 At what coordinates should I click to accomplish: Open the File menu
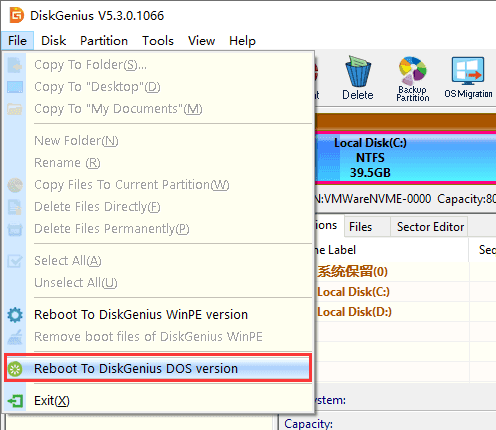(17, 41)
